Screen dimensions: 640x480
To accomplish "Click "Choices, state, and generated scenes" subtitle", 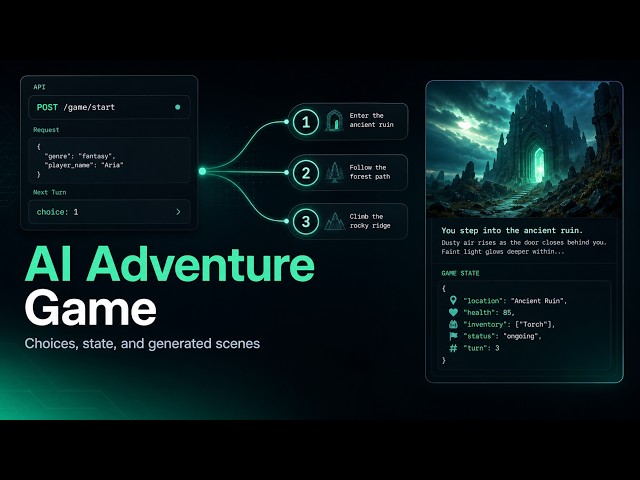I will point(142,344).
